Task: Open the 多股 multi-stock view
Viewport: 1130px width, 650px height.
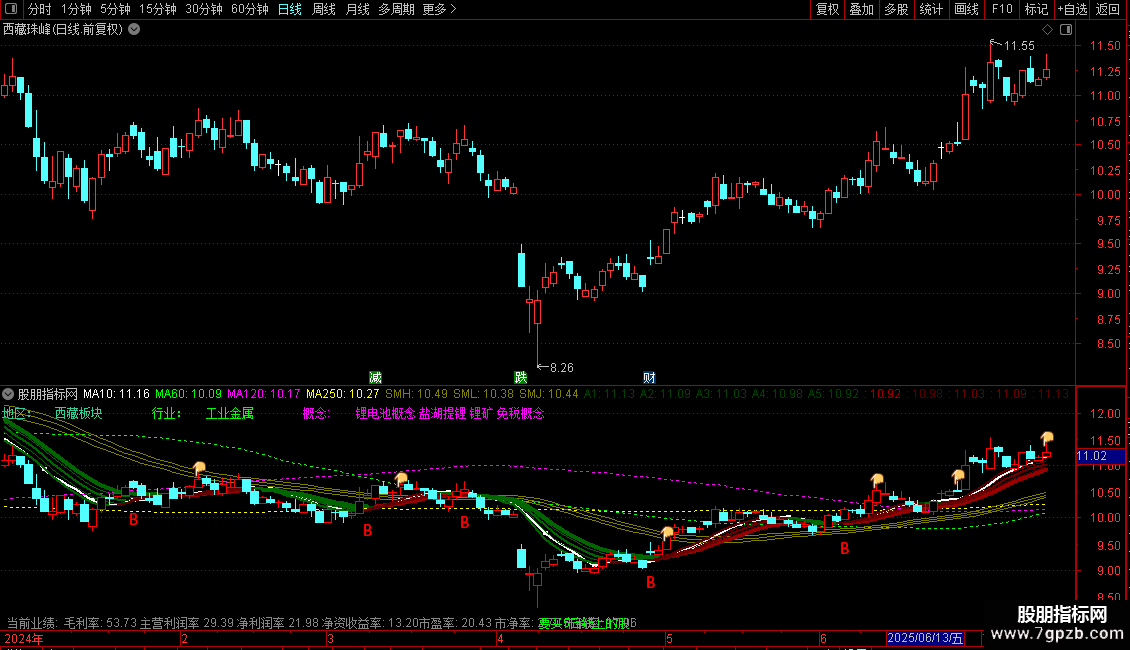Action: tap(896, 9)
